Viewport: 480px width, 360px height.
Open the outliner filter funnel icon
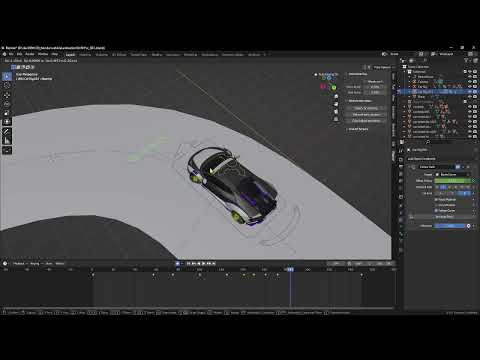(x=466, y=60)
